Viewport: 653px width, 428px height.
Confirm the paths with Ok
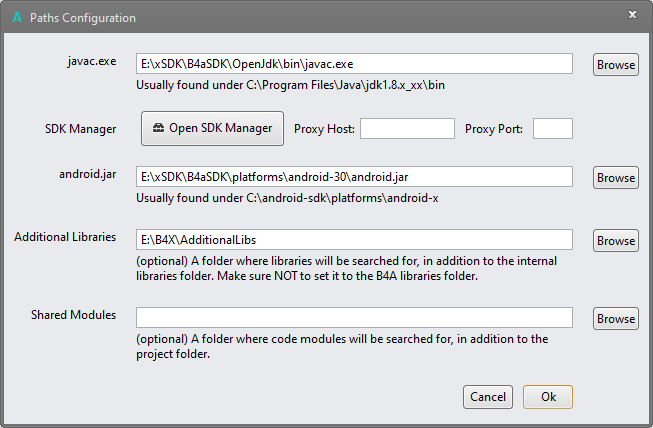[548, 396]
